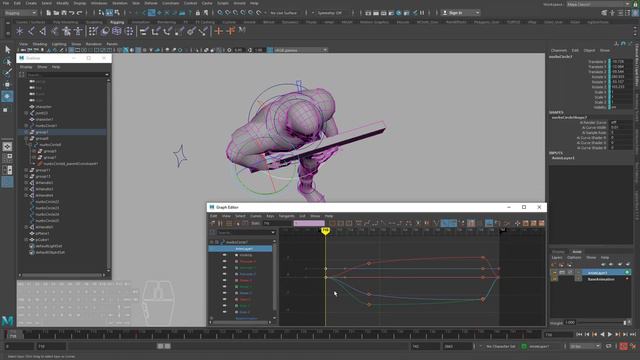Click the padlock lock-selection icon in status line
The image size is (640, 360).
click(198, 13)
